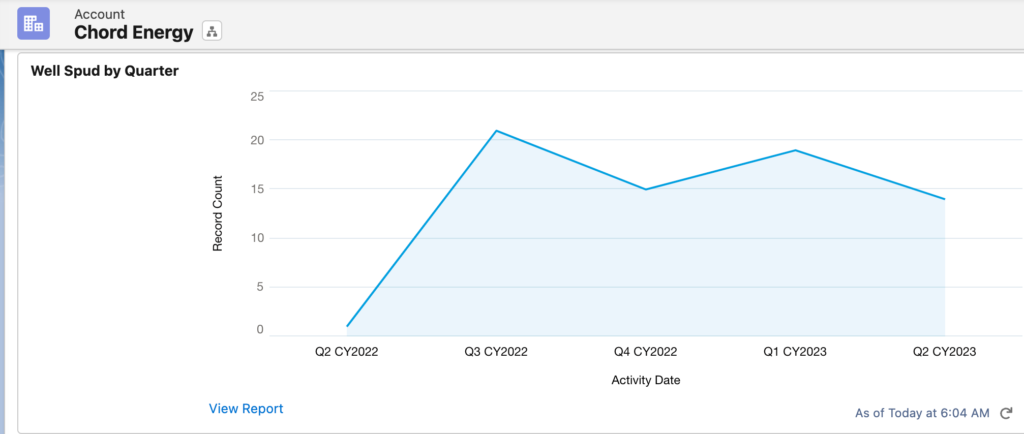The image size is (1024, 434).
Task: Refresh the chart using the reload icon
Action: click(x=1006, y=412)
